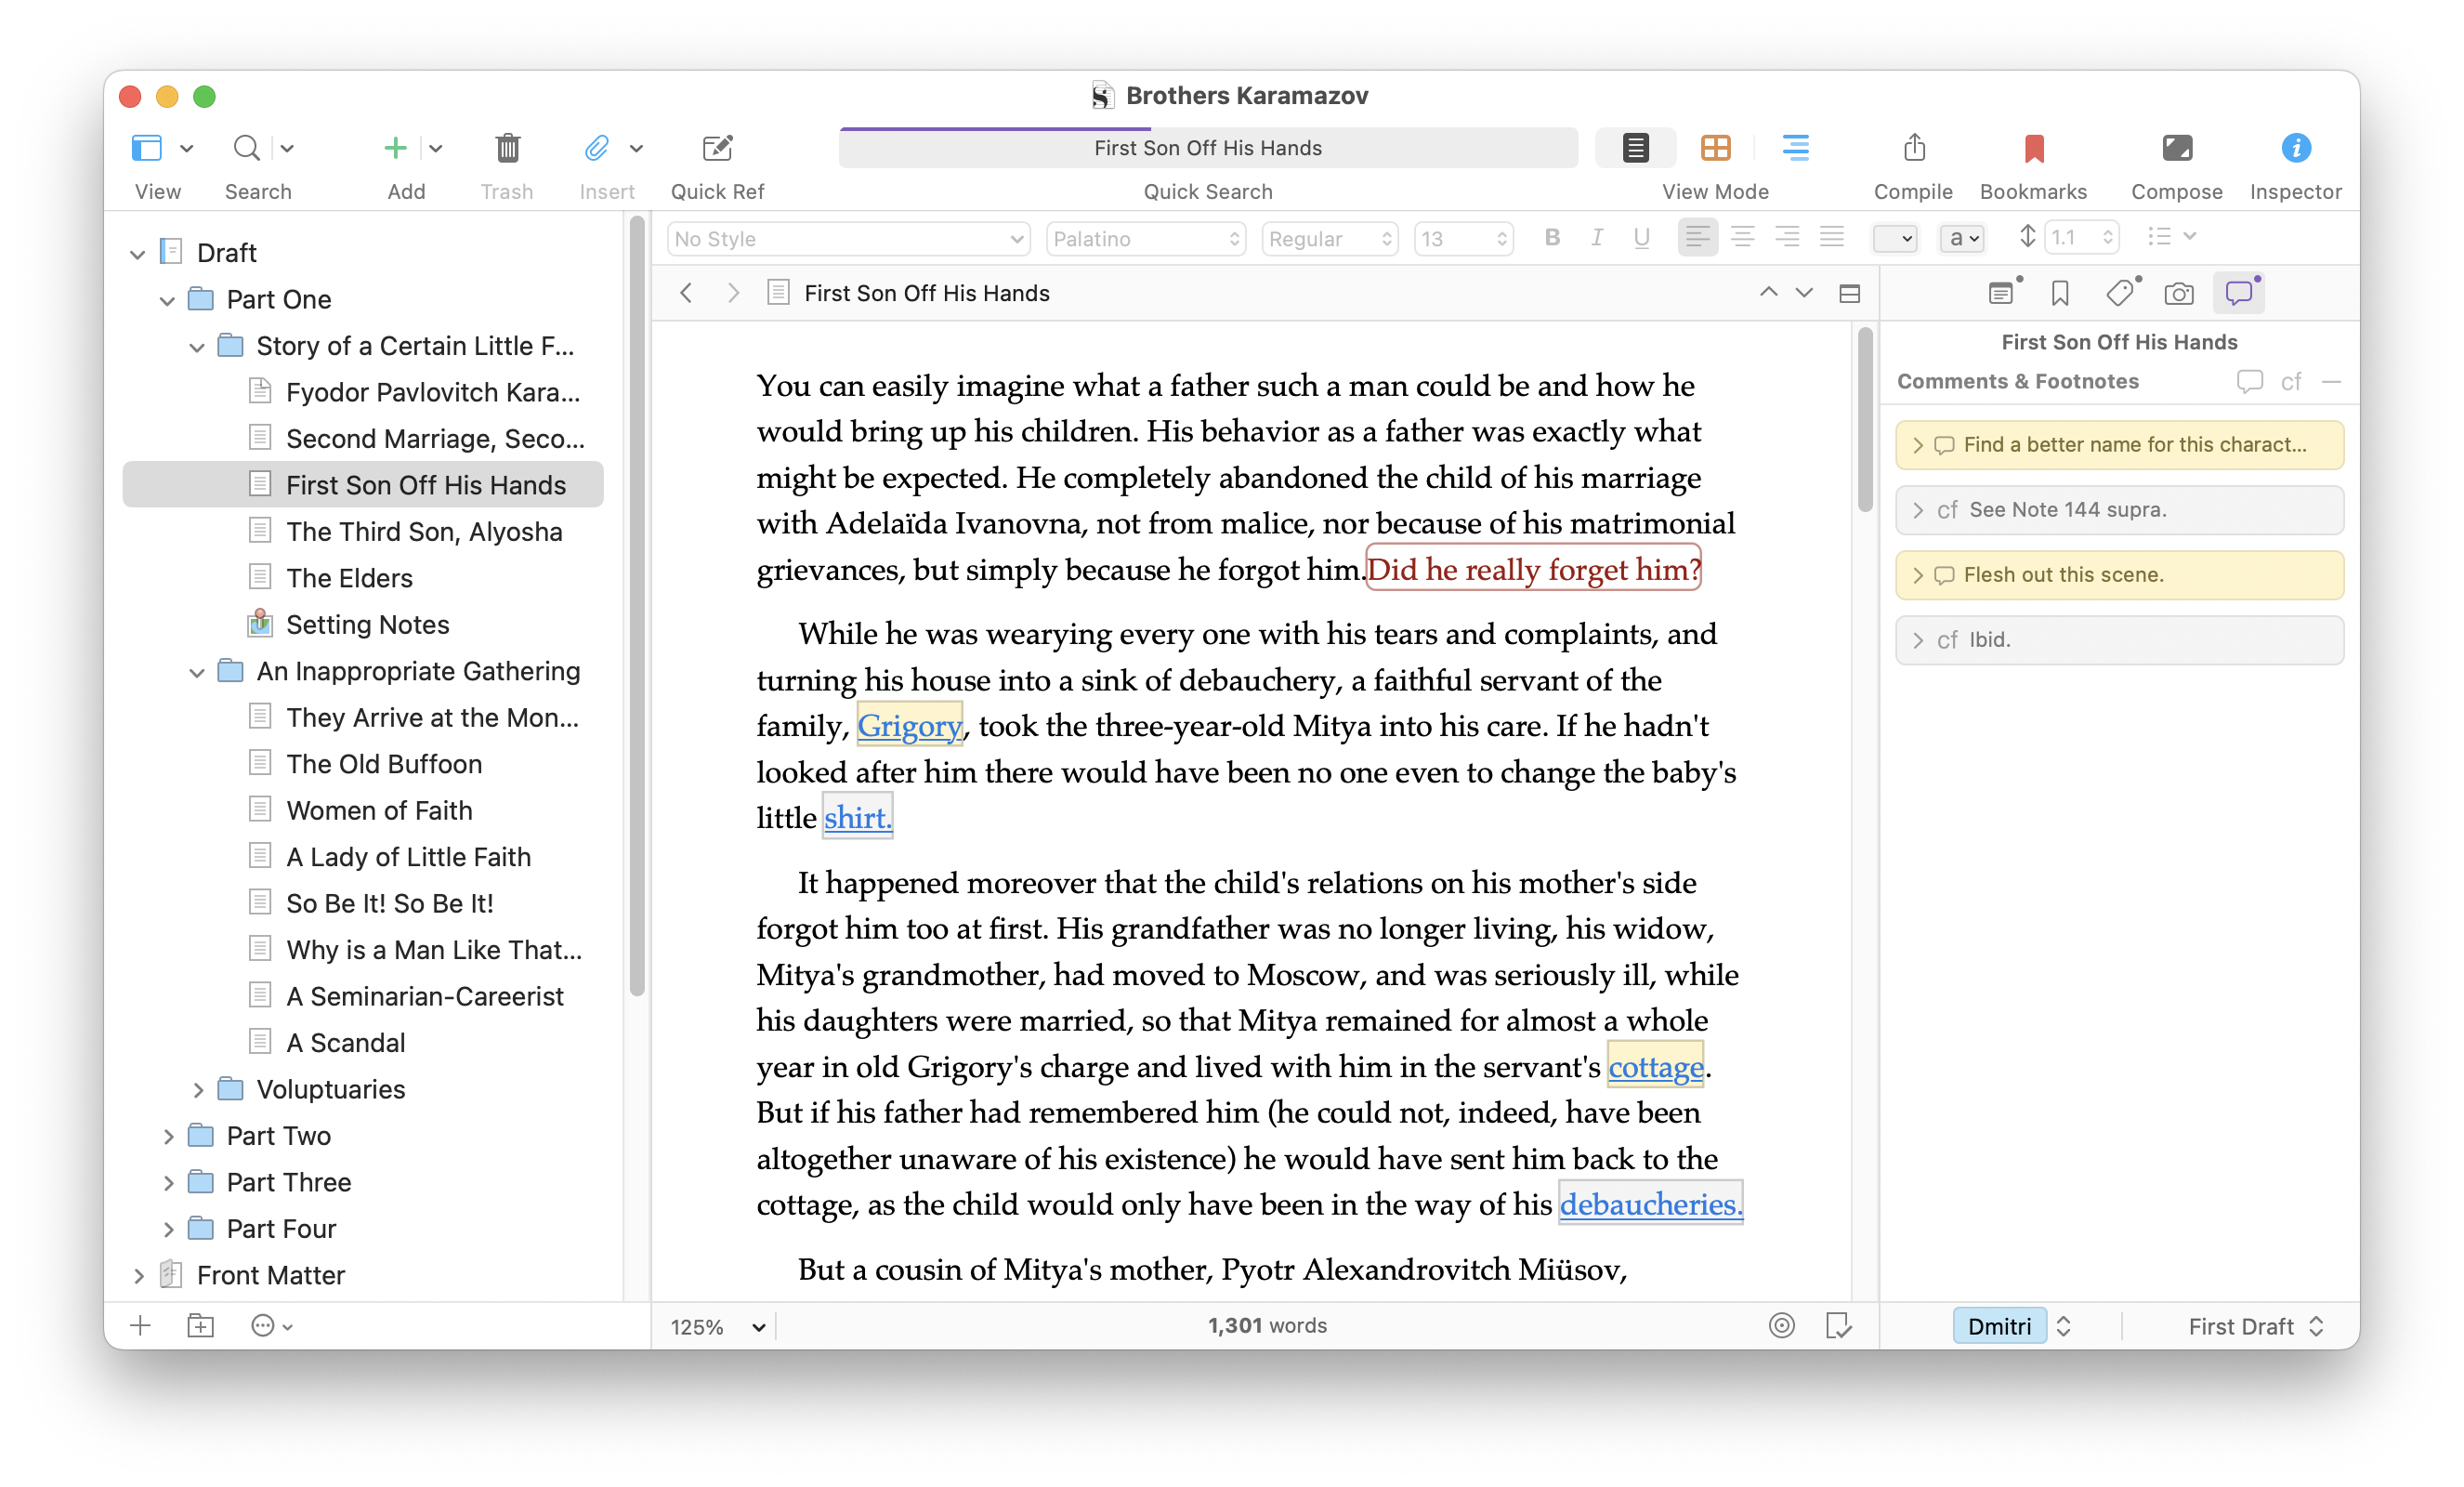
Task: Open Quick Ref panel
Action: click(x=717, y=148)
